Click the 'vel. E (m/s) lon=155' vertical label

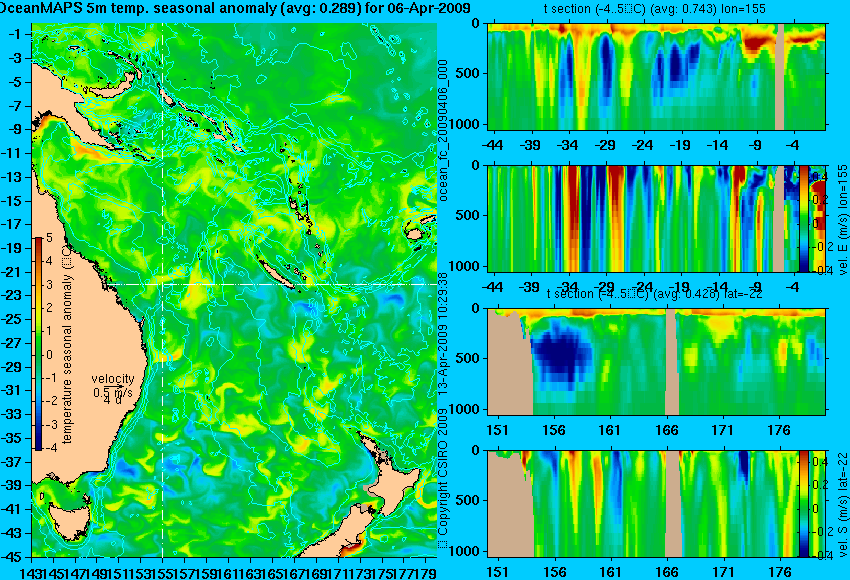tap(842, 220)
